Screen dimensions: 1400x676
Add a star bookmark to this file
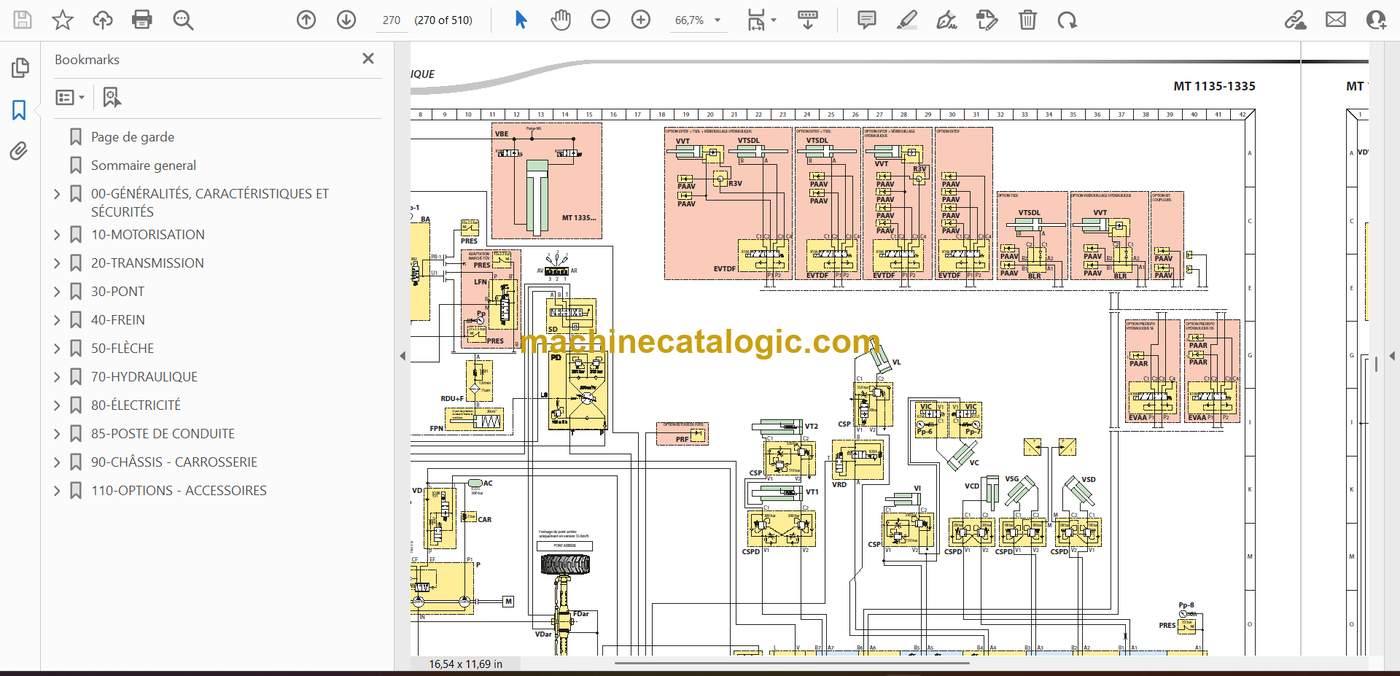62,19
